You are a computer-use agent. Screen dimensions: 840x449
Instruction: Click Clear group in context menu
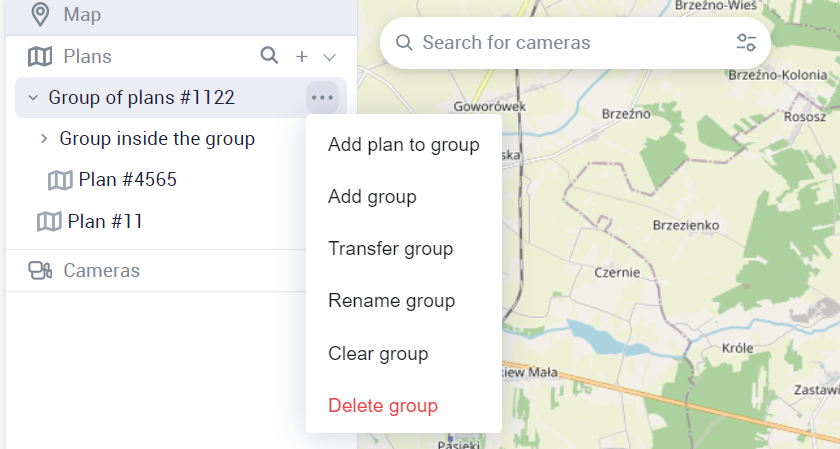[378, 354]
